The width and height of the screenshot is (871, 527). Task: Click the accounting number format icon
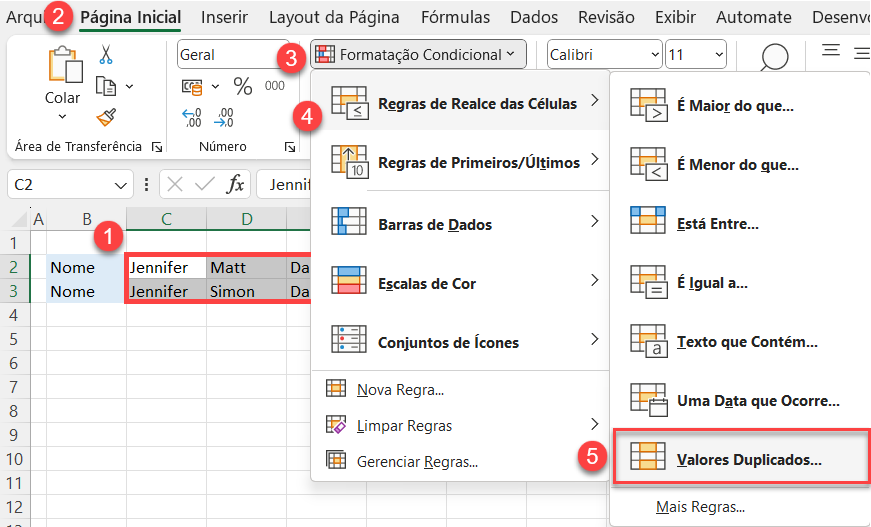192,87
